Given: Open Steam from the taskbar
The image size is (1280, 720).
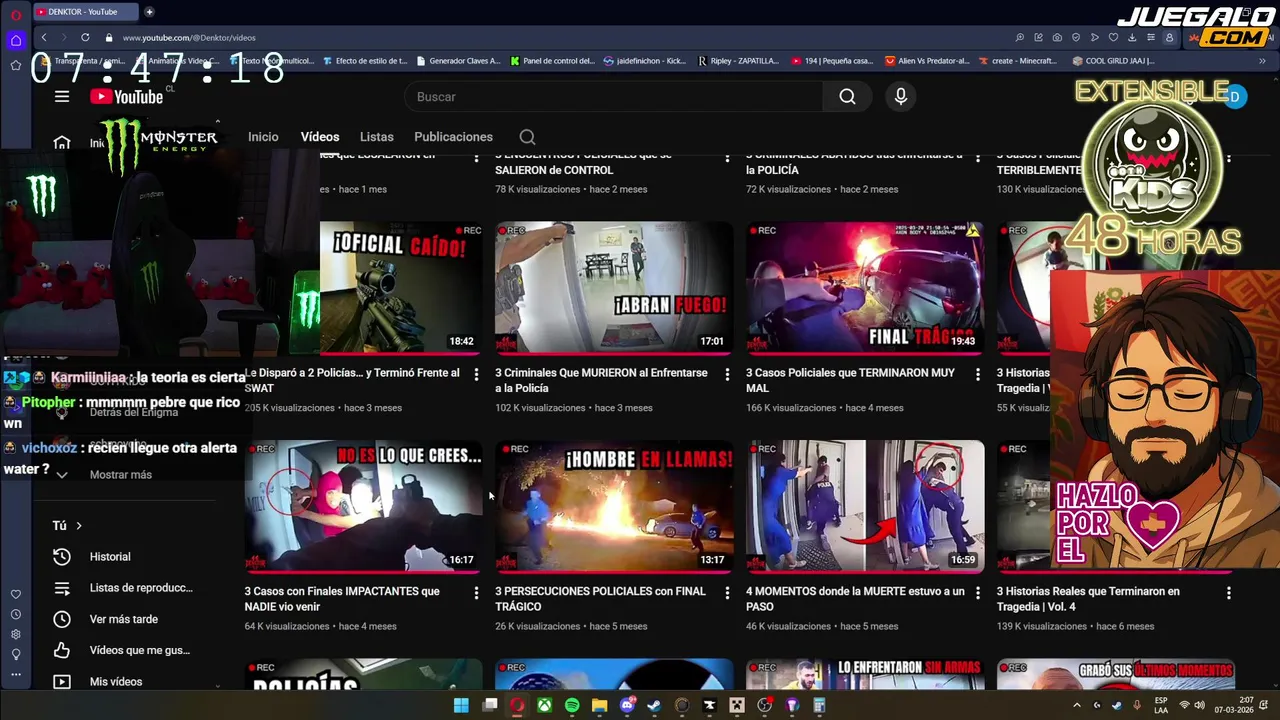Looking at the screenshot, I should pyautogui.click(x=654, y=705).
